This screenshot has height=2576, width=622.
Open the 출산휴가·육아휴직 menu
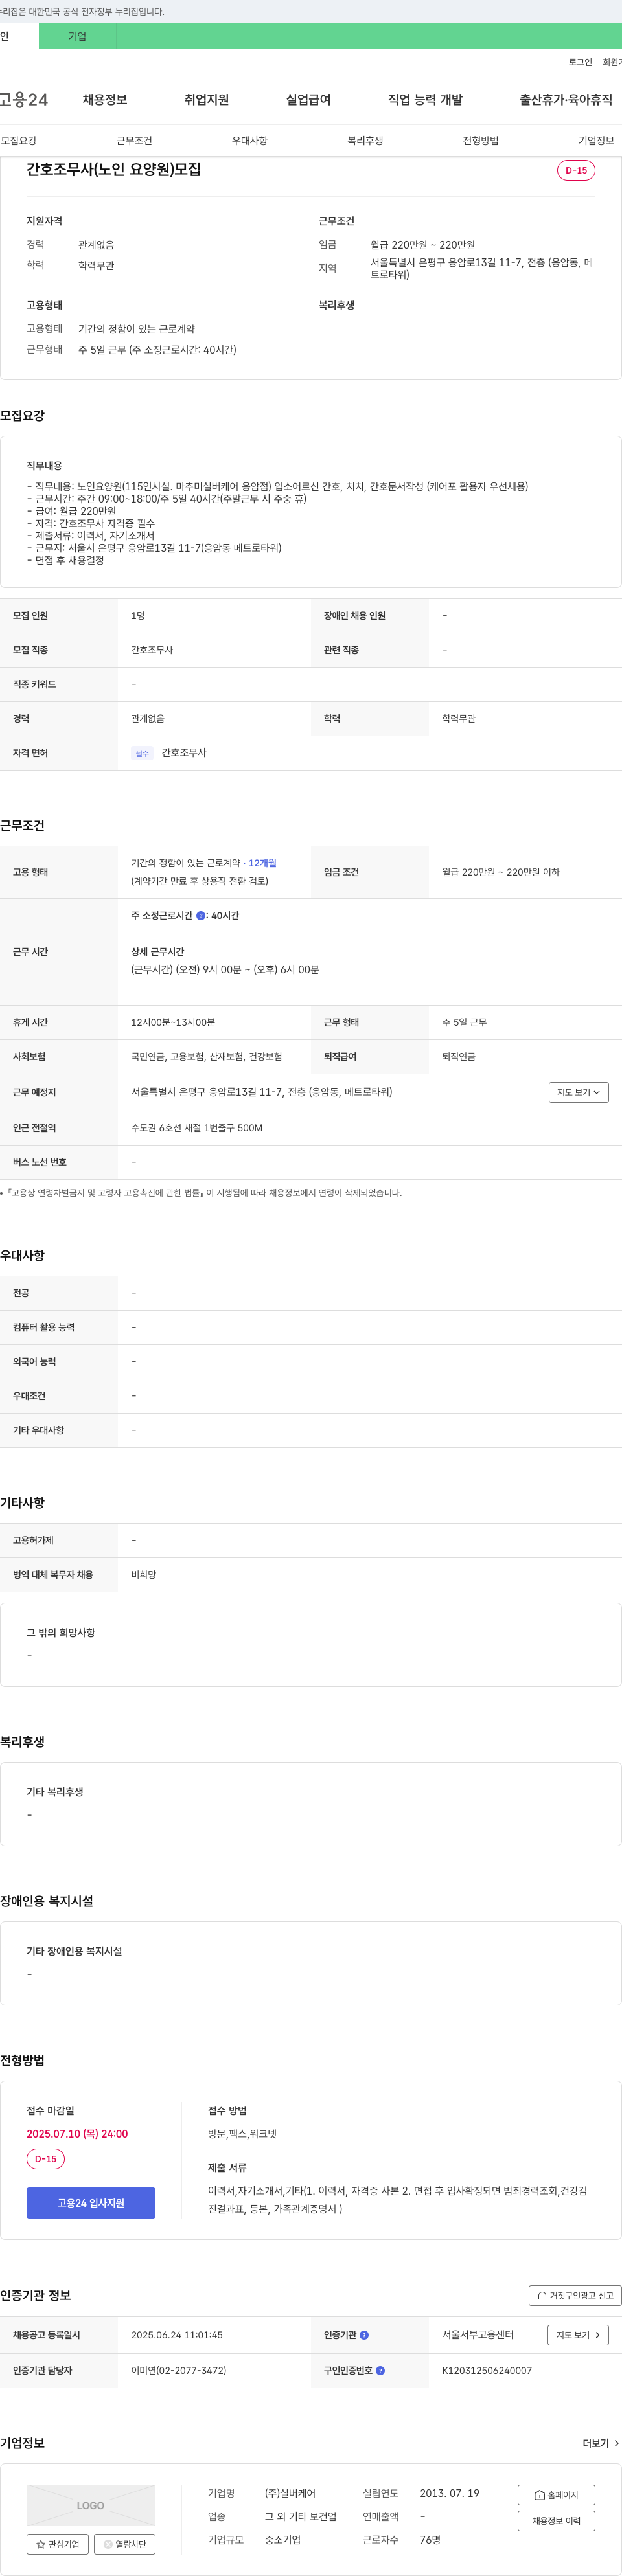tap(566, 100)
